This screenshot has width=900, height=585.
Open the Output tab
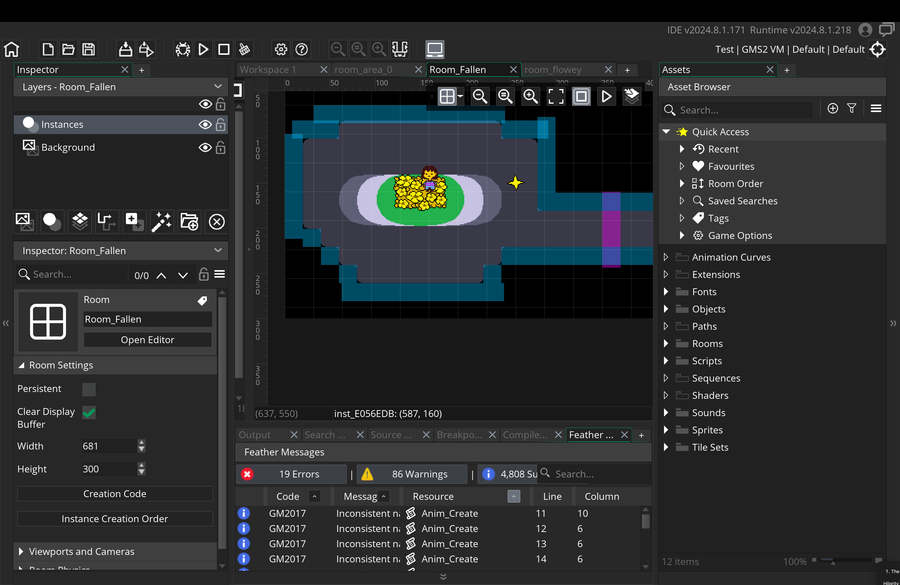tap(254, 435)
